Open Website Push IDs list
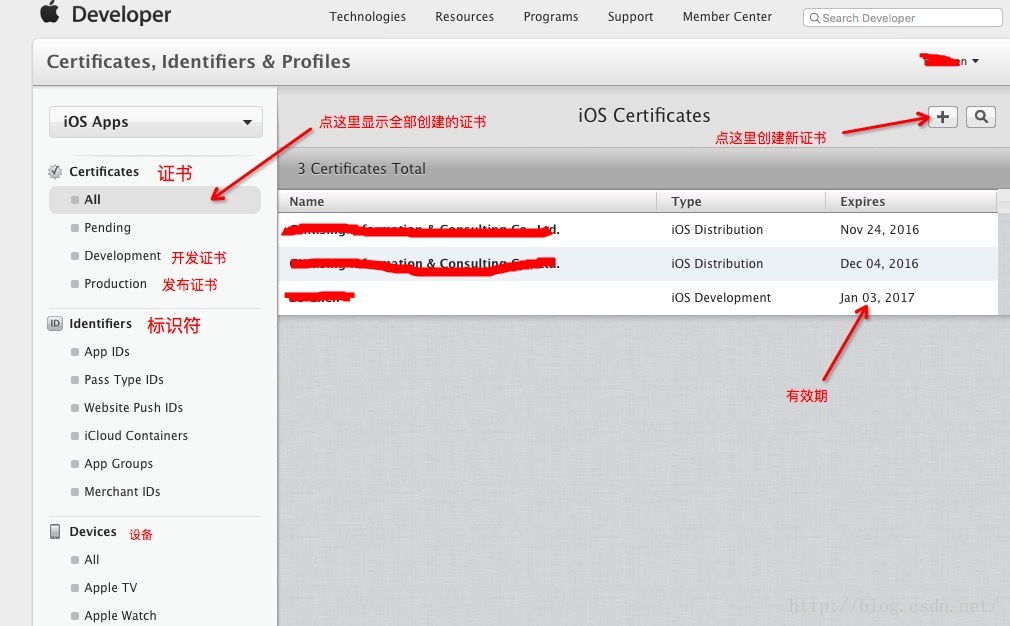 [x=133, y=408]
